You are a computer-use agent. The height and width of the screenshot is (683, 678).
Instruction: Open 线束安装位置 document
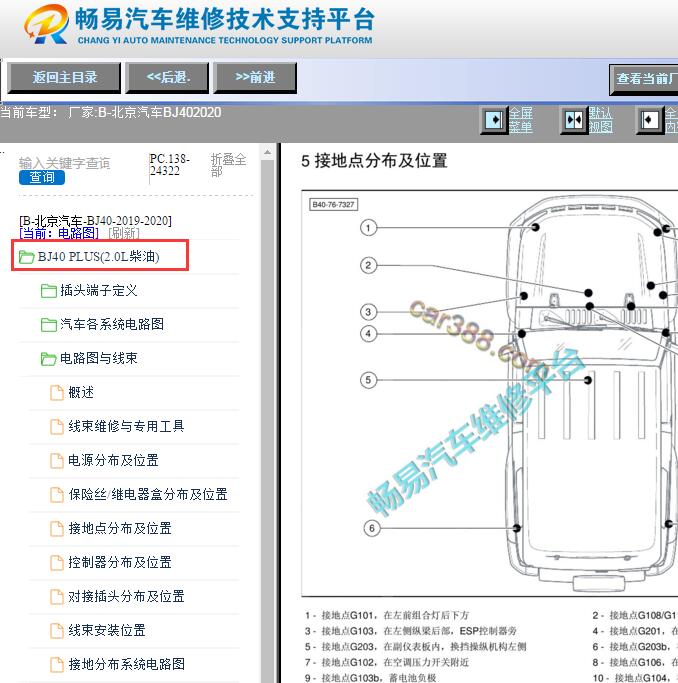point(107,630)
